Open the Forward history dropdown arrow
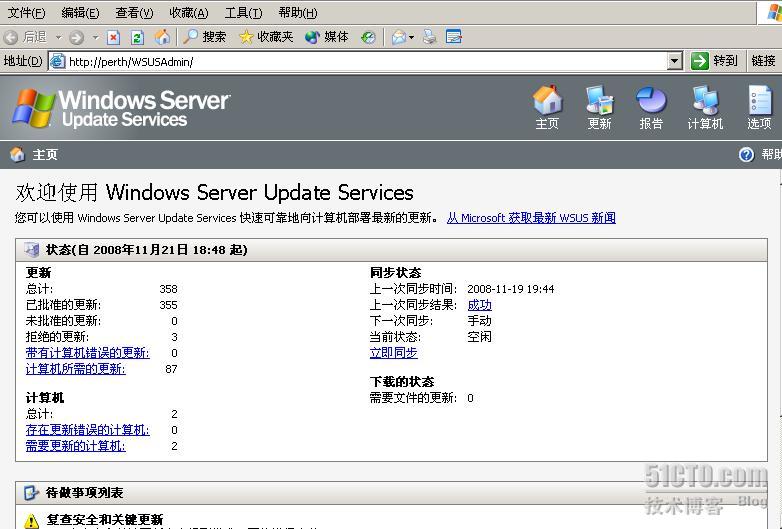The width and height of the screenshot is (782, 529). (x=95, y=37)
